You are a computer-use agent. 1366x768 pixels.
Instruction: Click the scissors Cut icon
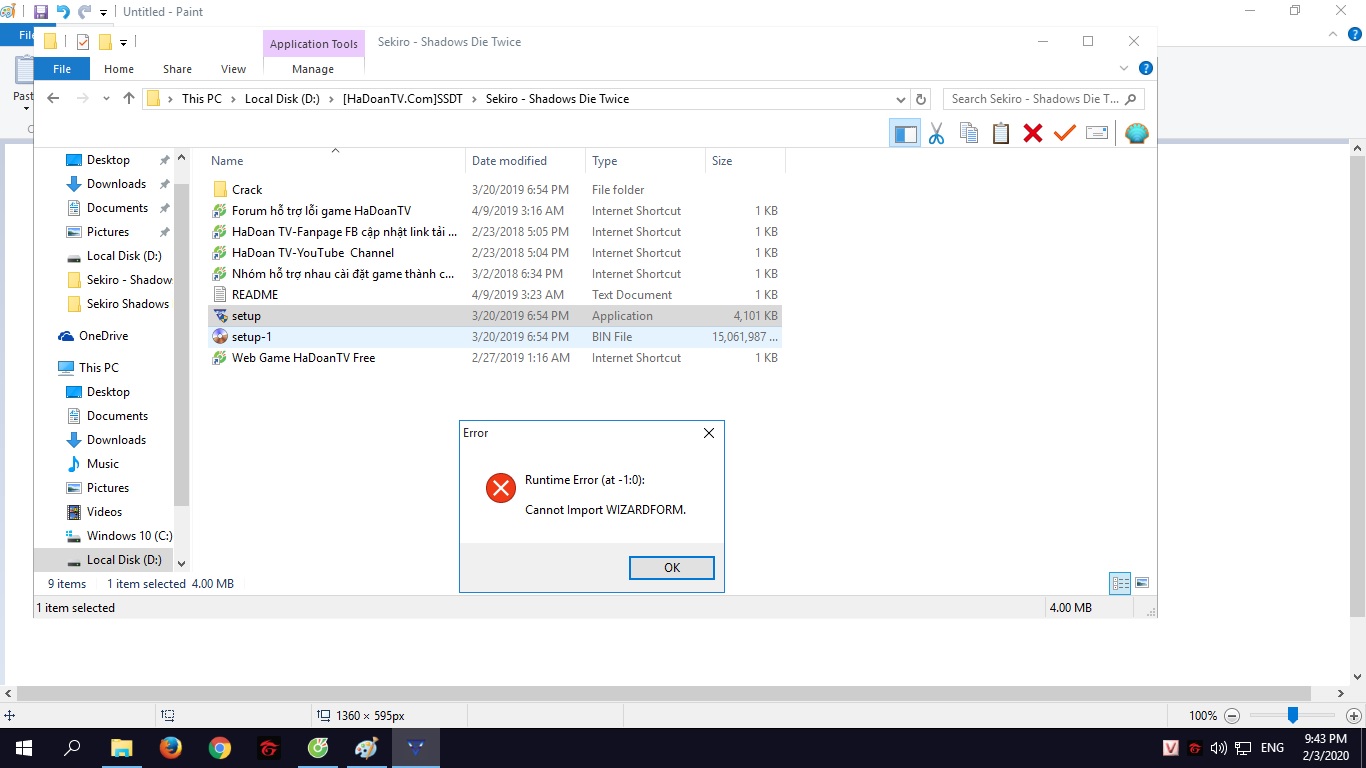936,133
